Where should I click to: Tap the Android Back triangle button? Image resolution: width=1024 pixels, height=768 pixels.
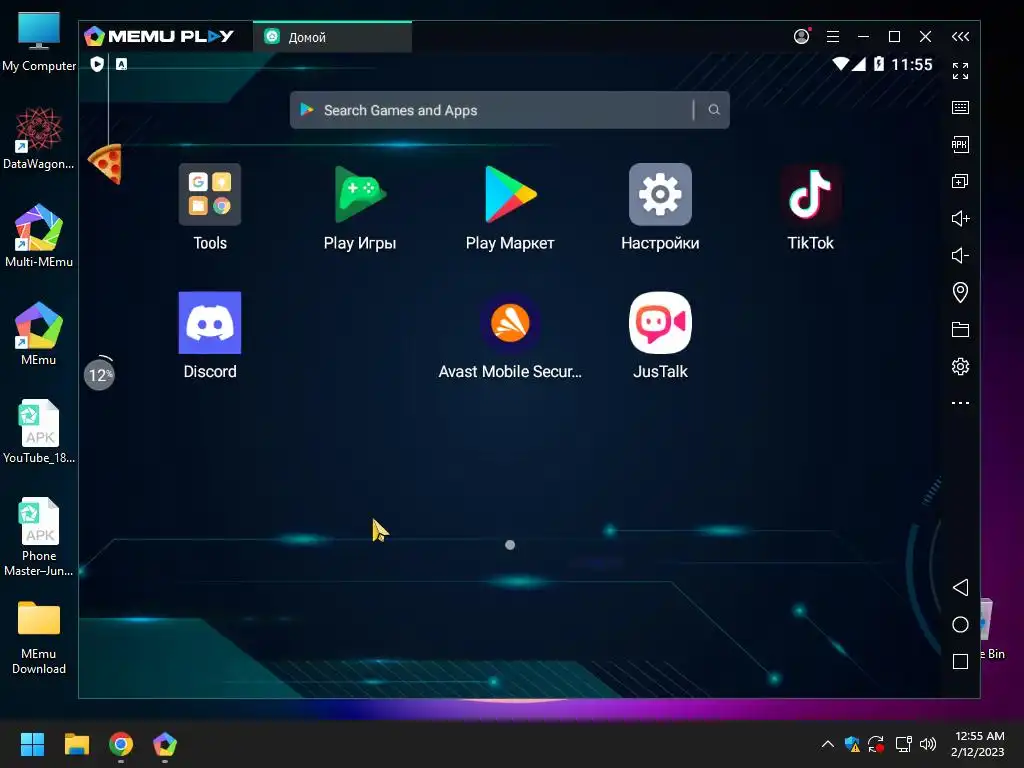pyautogui.click(x=960, y=587)
